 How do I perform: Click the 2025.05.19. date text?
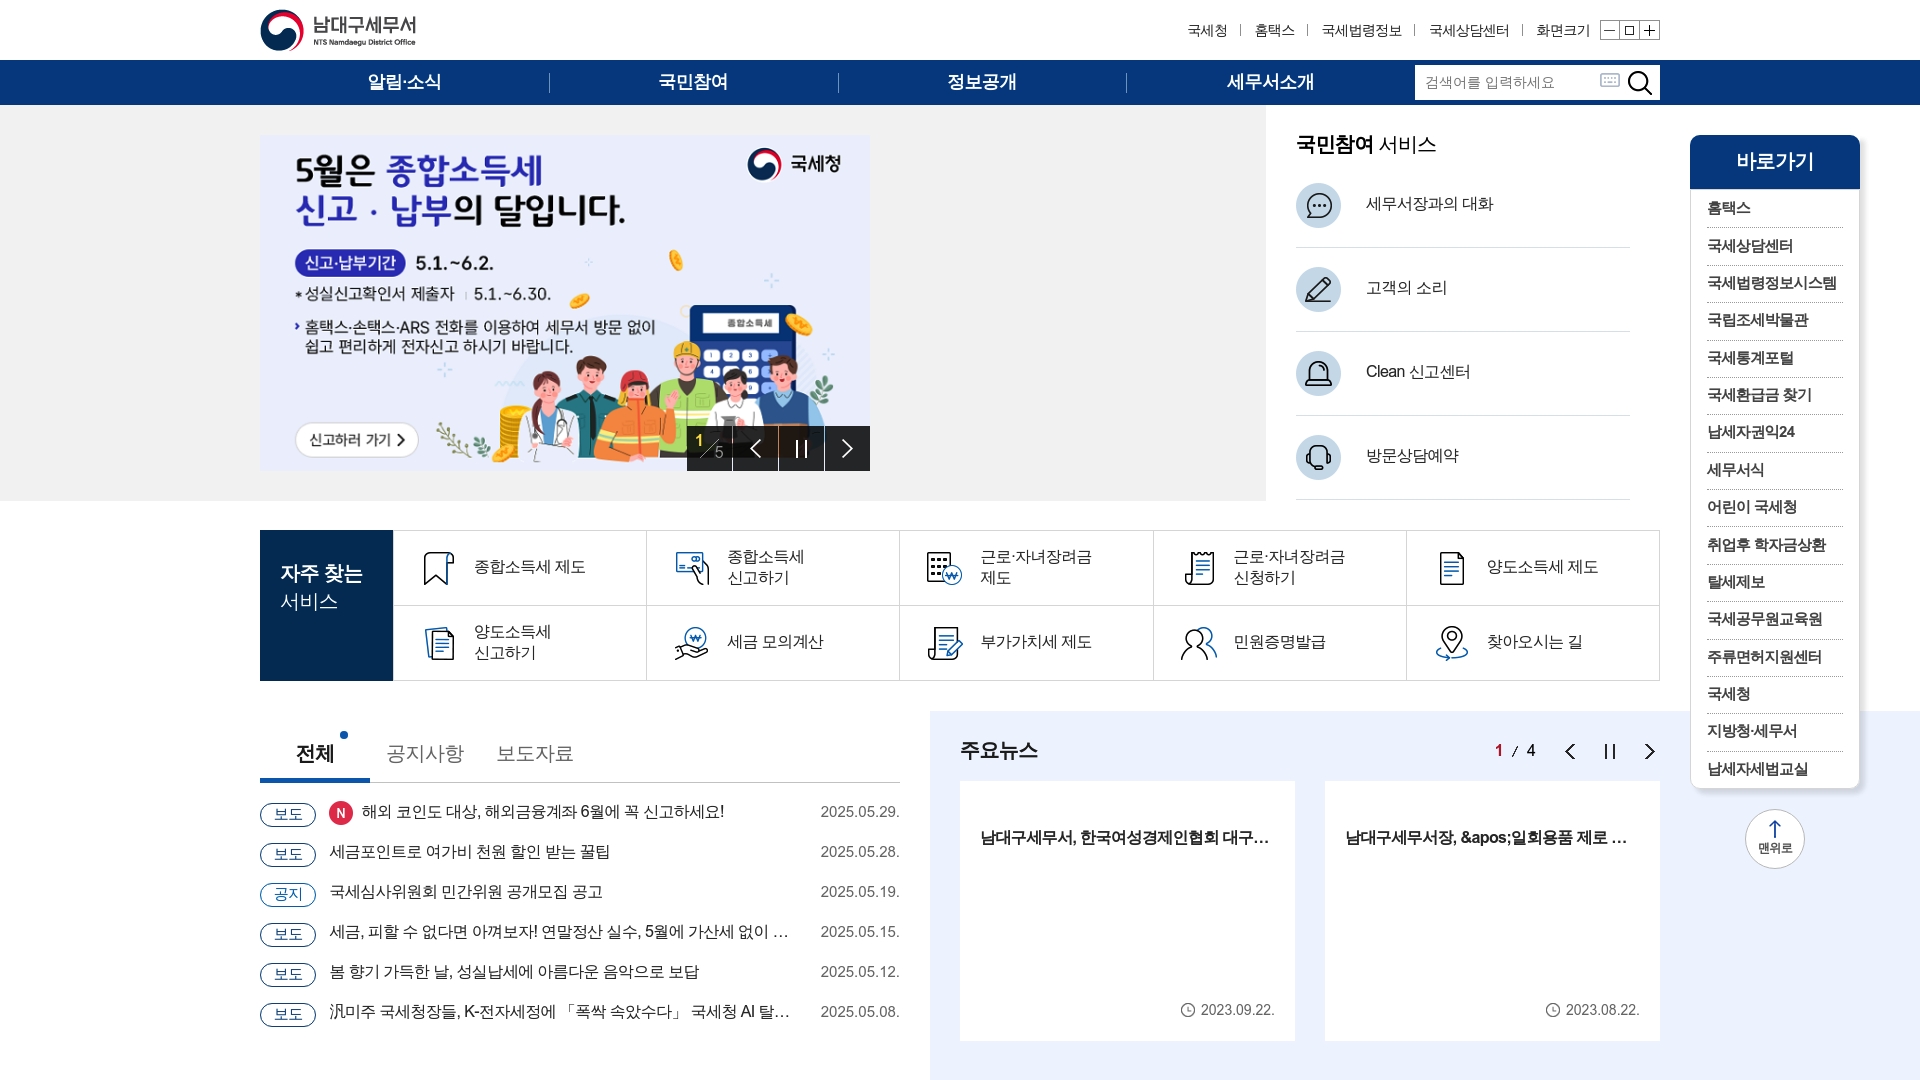[x=860, y=892]
